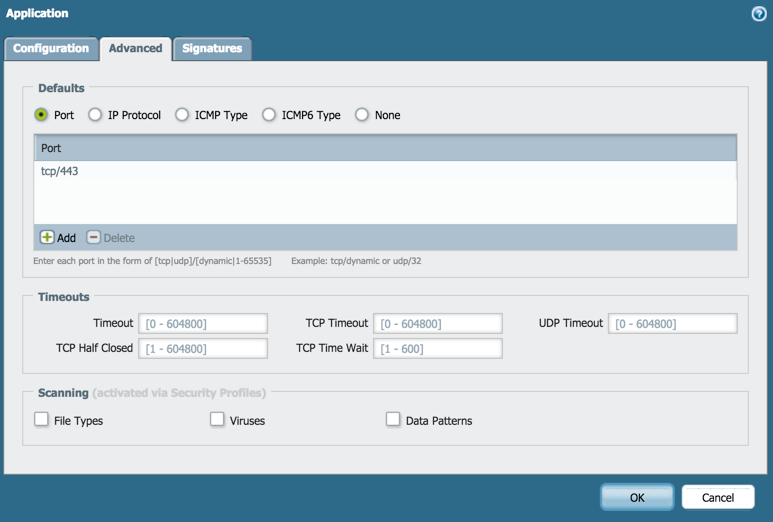The height and width of the screenshot is (522, 773).
Task: Check the Data Patterns checkbox
Action: tap(393, 420)
